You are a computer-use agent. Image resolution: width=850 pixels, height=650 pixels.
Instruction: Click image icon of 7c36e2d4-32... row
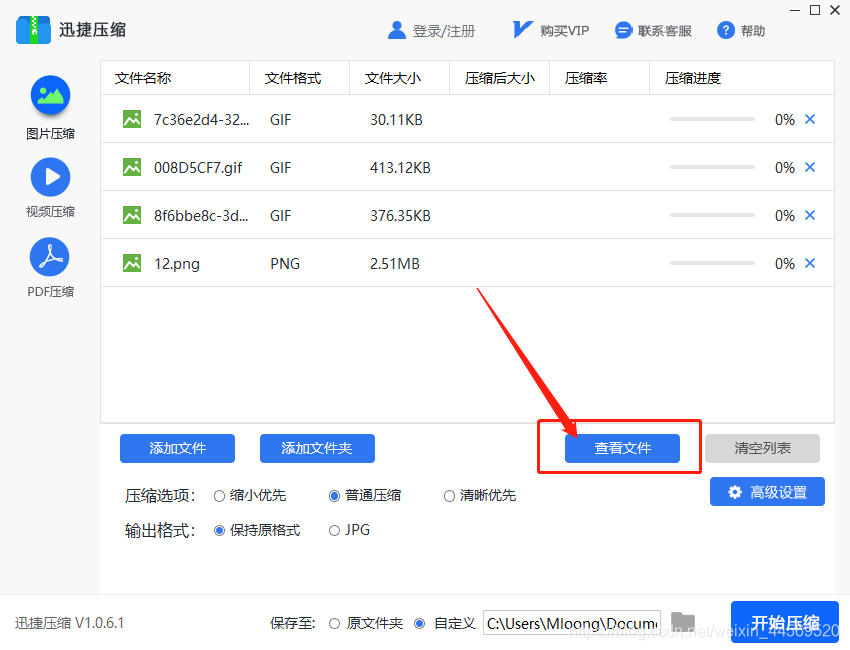click(132, 119)
